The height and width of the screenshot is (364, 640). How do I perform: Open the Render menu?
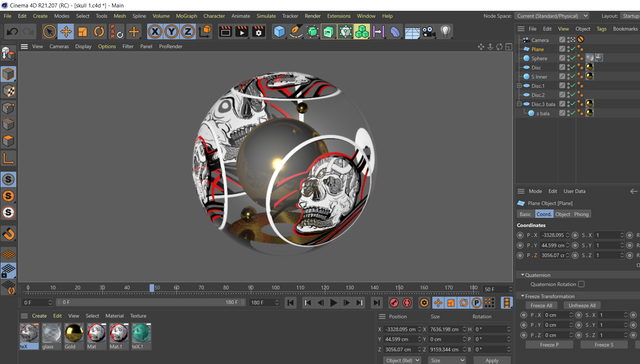[312, 16]
